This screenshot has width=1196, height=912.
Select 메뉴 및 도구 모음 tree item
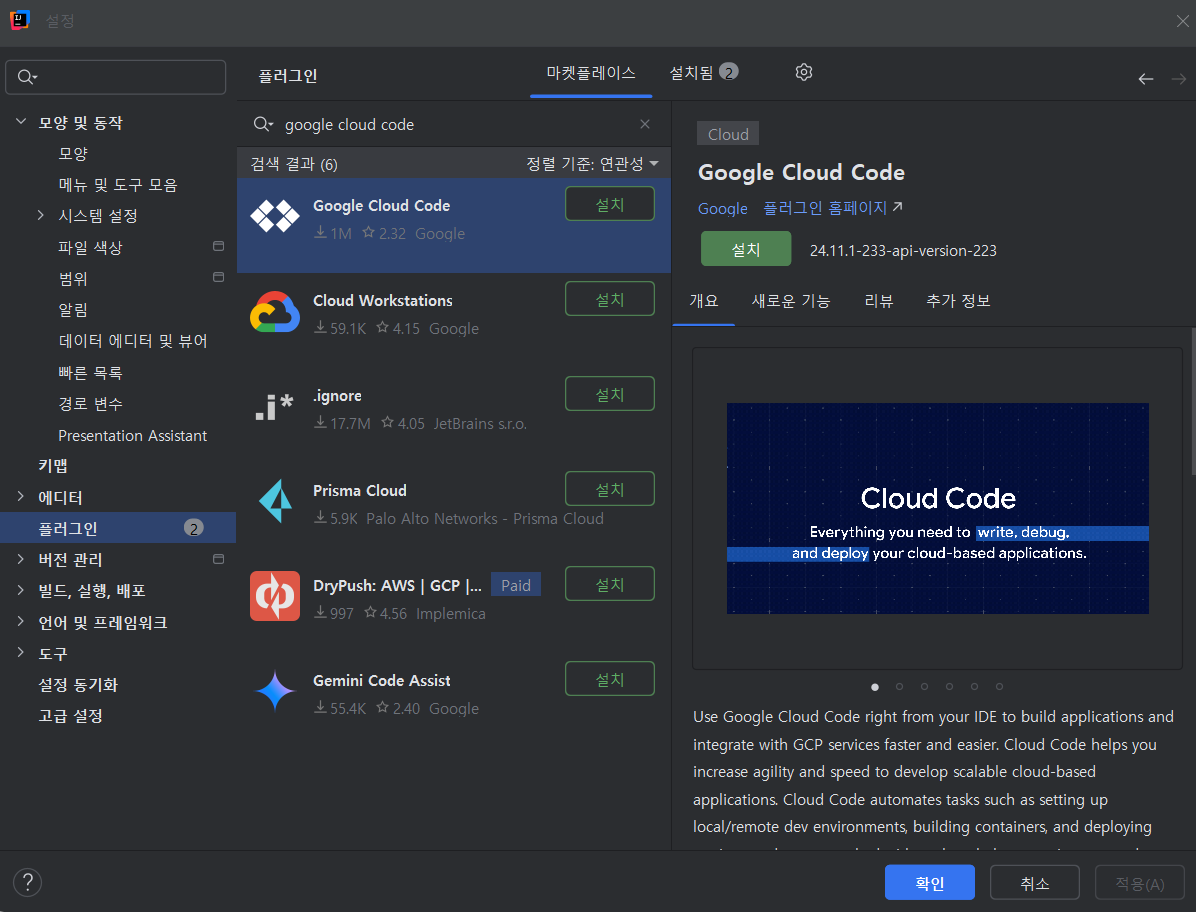[x=117, y=185]
